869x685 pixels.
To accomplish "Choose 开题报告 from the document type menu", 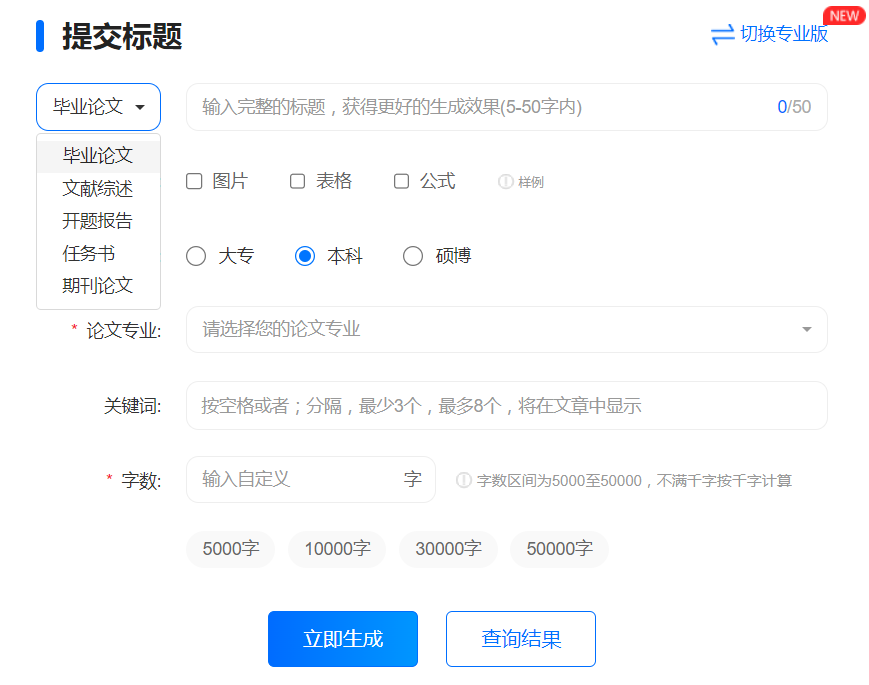I will (x=97, y=220).
